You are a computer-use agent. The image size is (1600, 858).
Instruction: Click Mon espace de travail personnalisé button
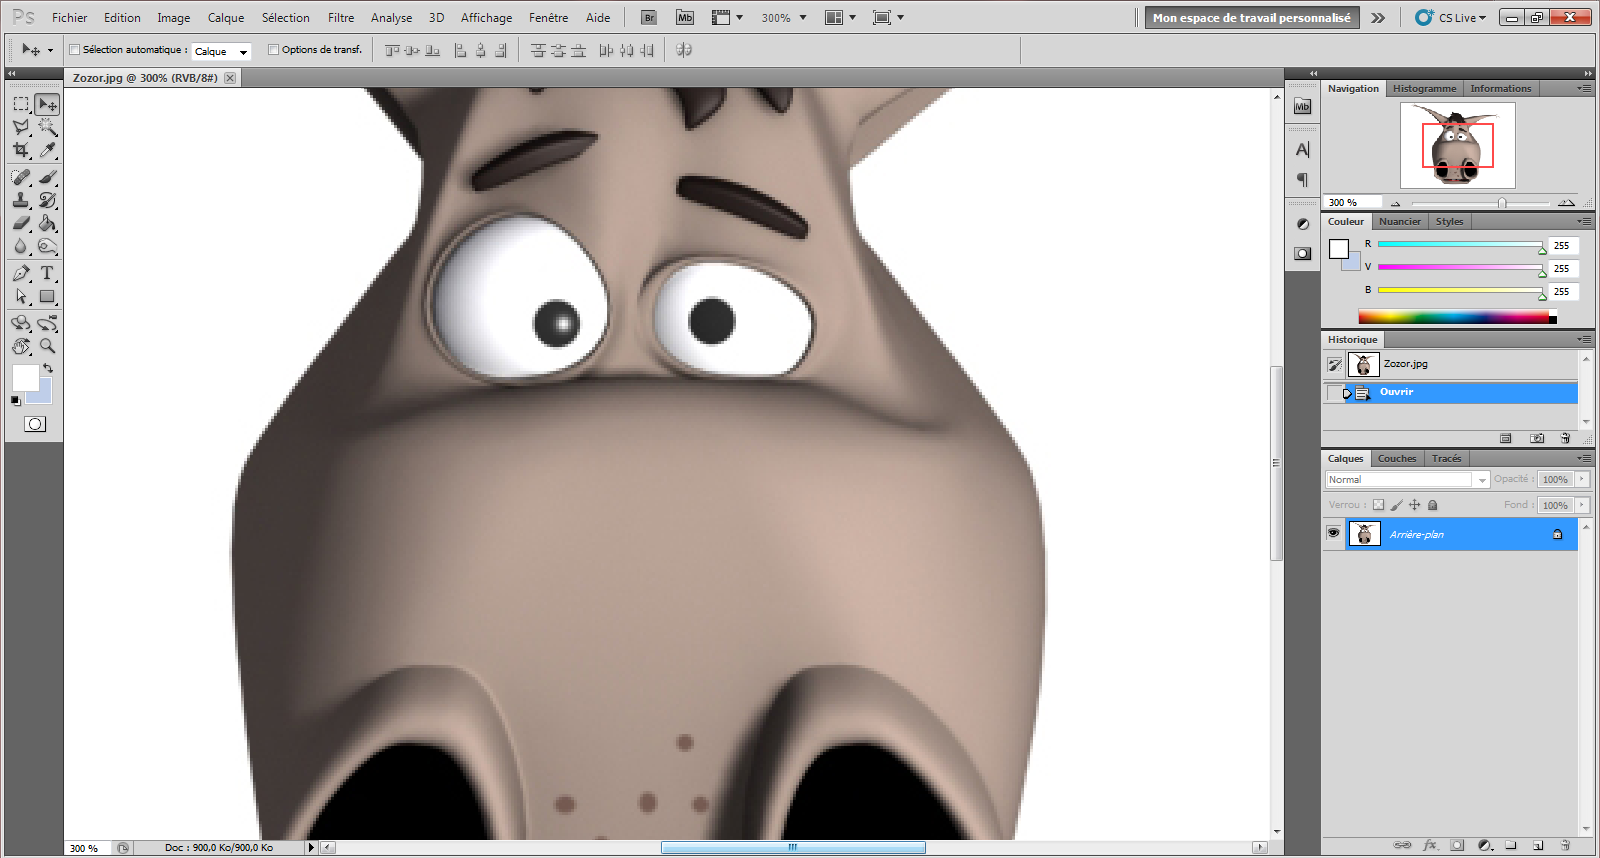coord(1251,18)
